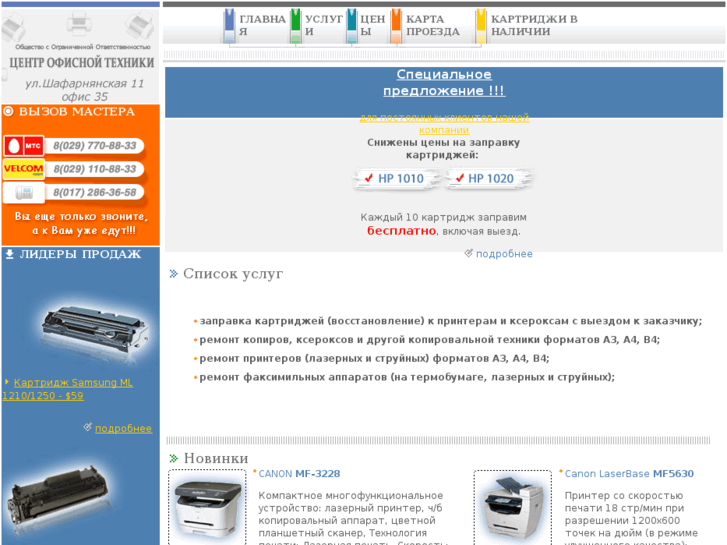Click the Новинки heading
Screen dimensions: 727x545
(x=216, y=458)
